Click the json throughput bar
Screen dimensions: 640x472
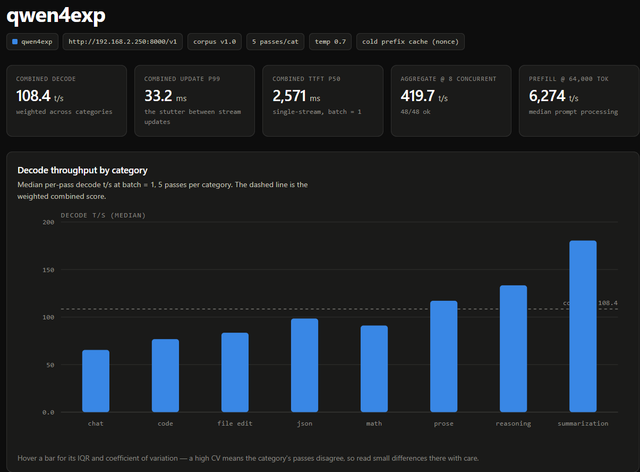point(304,365)
